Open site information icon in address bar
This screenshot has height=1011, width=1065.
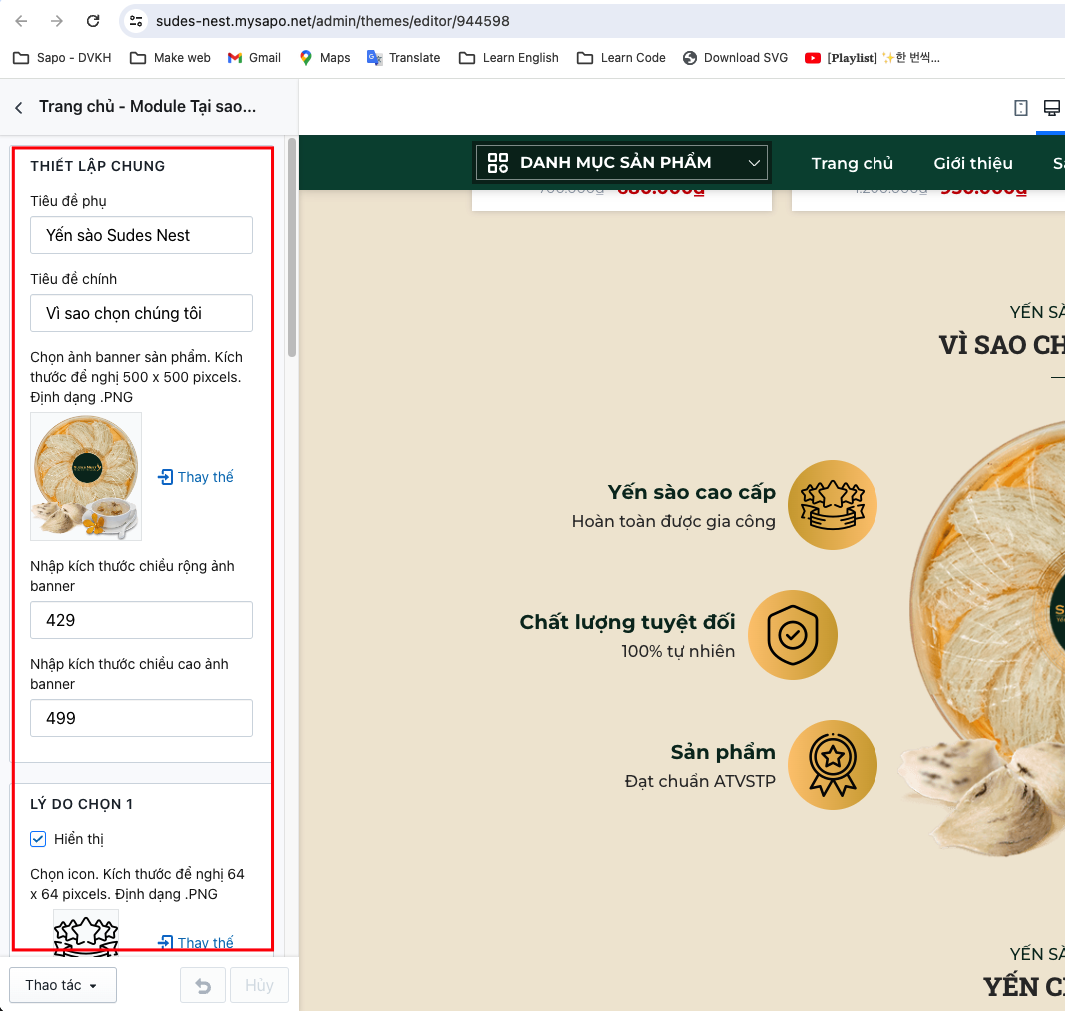pos(136,21)
